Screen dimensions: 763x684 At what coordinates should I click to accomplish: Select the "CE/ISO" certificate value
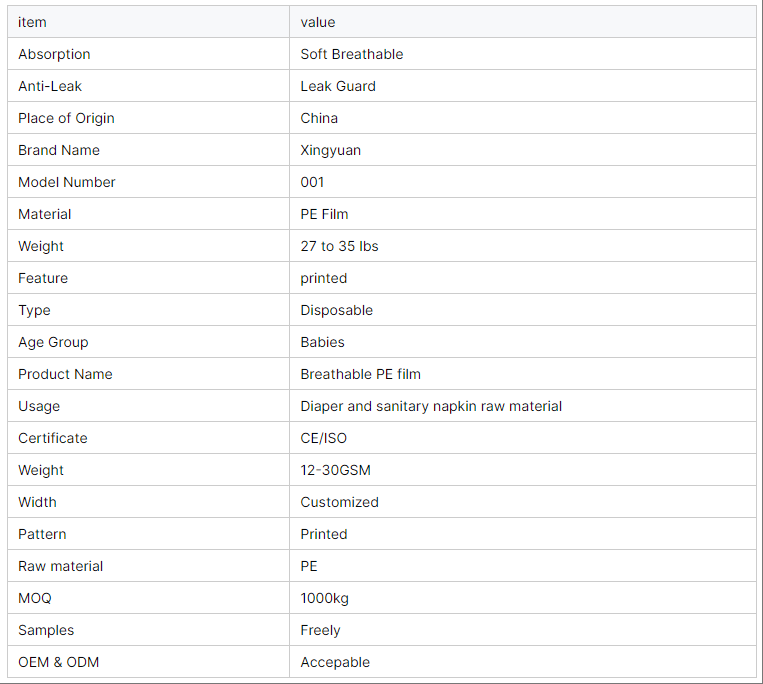pos(324,438)
